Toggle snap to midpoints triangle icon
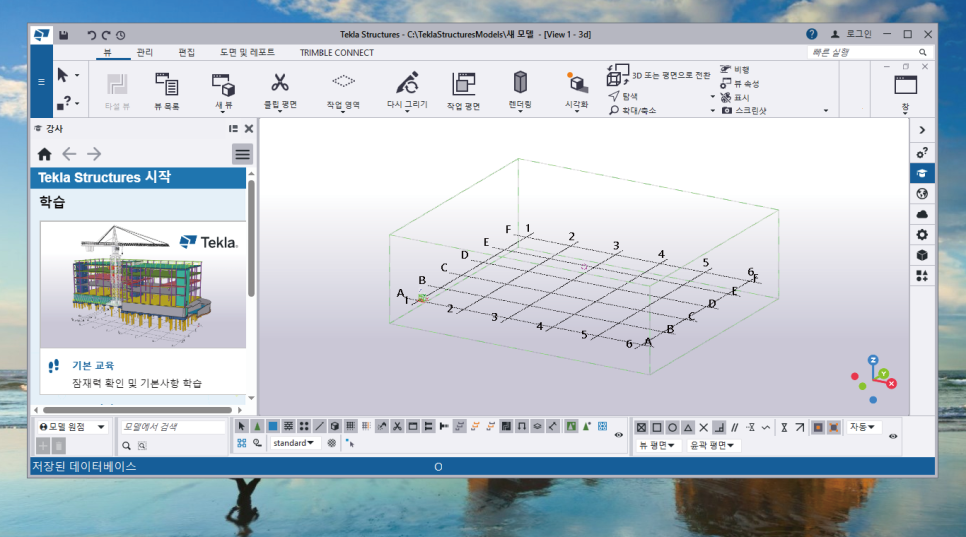Image resolution: width=966 pixels, height=537 pixels. pyautogui.click(x=688, y=427)
